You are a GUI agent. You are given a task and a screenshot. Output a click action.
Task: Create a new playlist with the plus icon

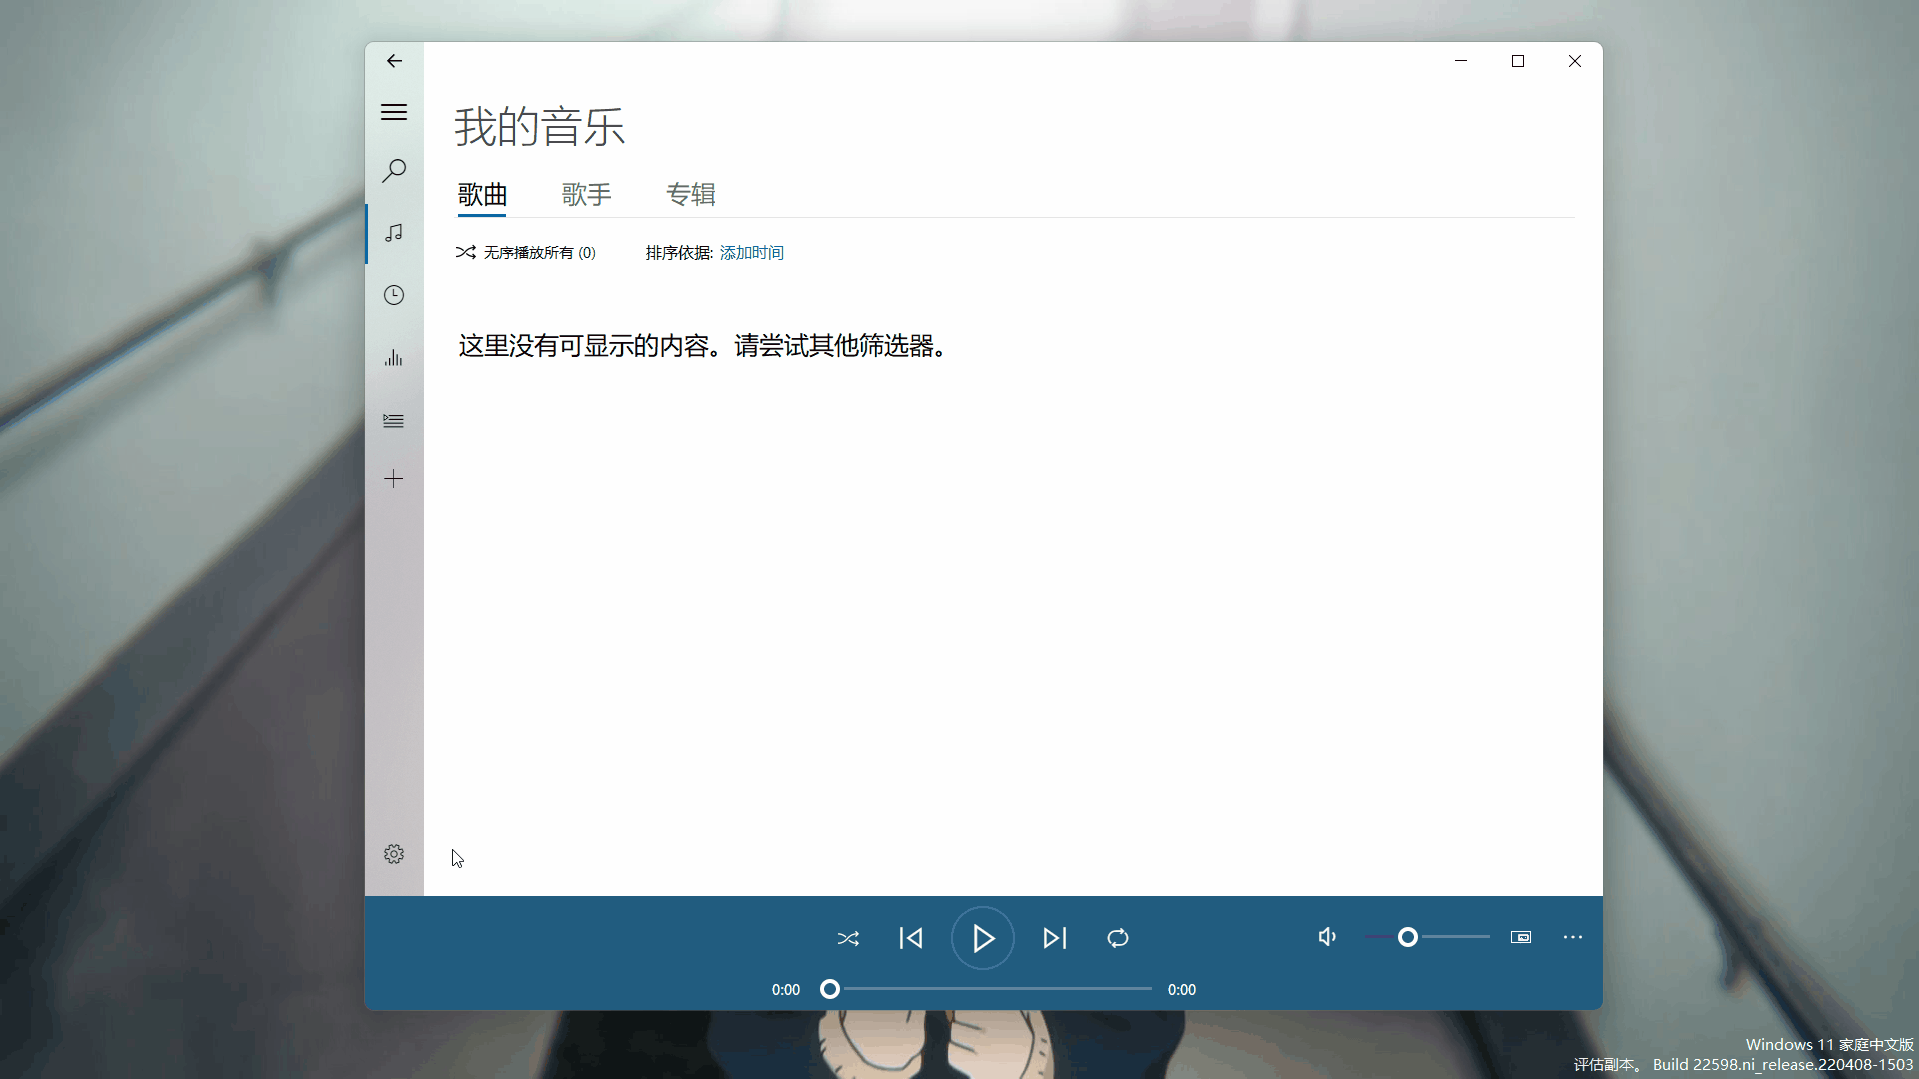point(393,478)
